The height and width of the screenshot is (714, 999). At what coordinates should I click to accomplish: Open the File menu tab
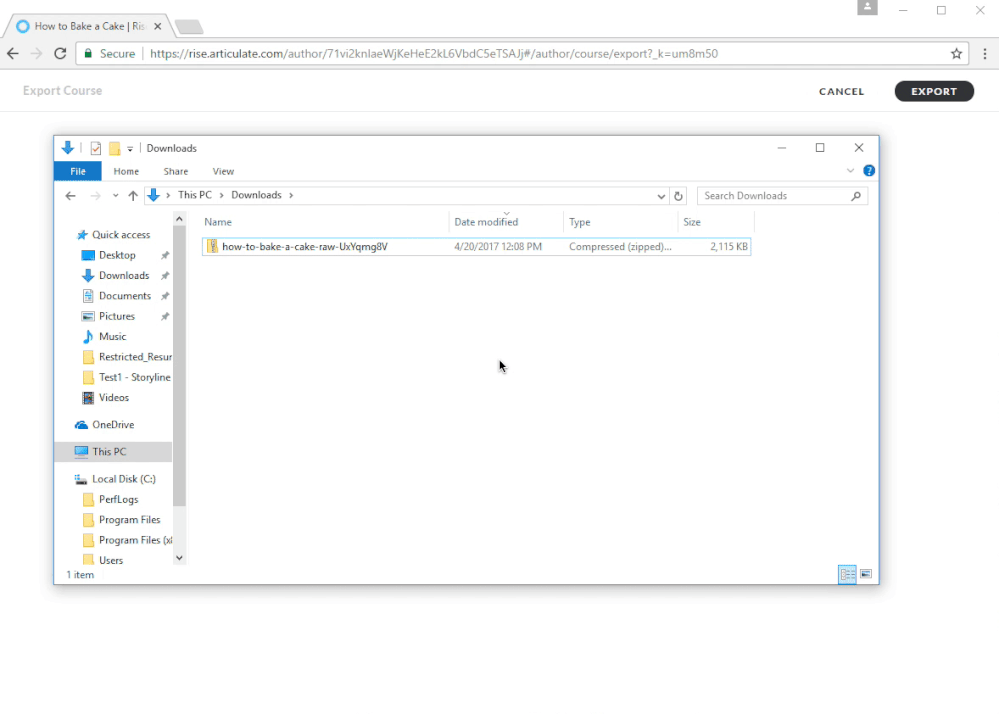[x=77, y=171]
